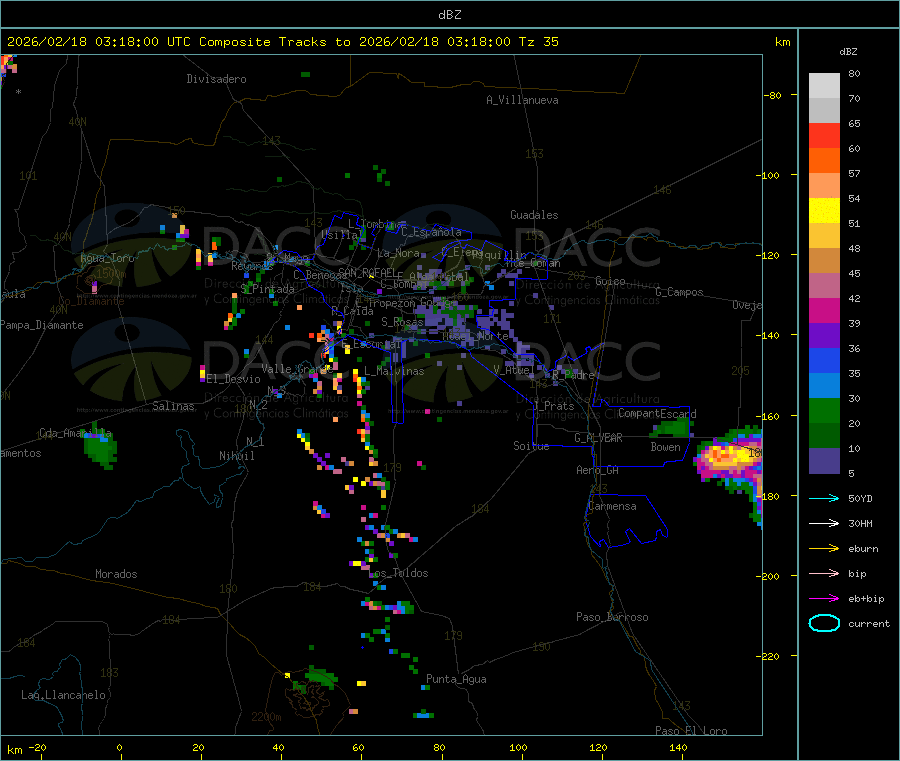Click the Composite Tracks timestamp header text
900x761 pixels.
[x=282, y=41]
